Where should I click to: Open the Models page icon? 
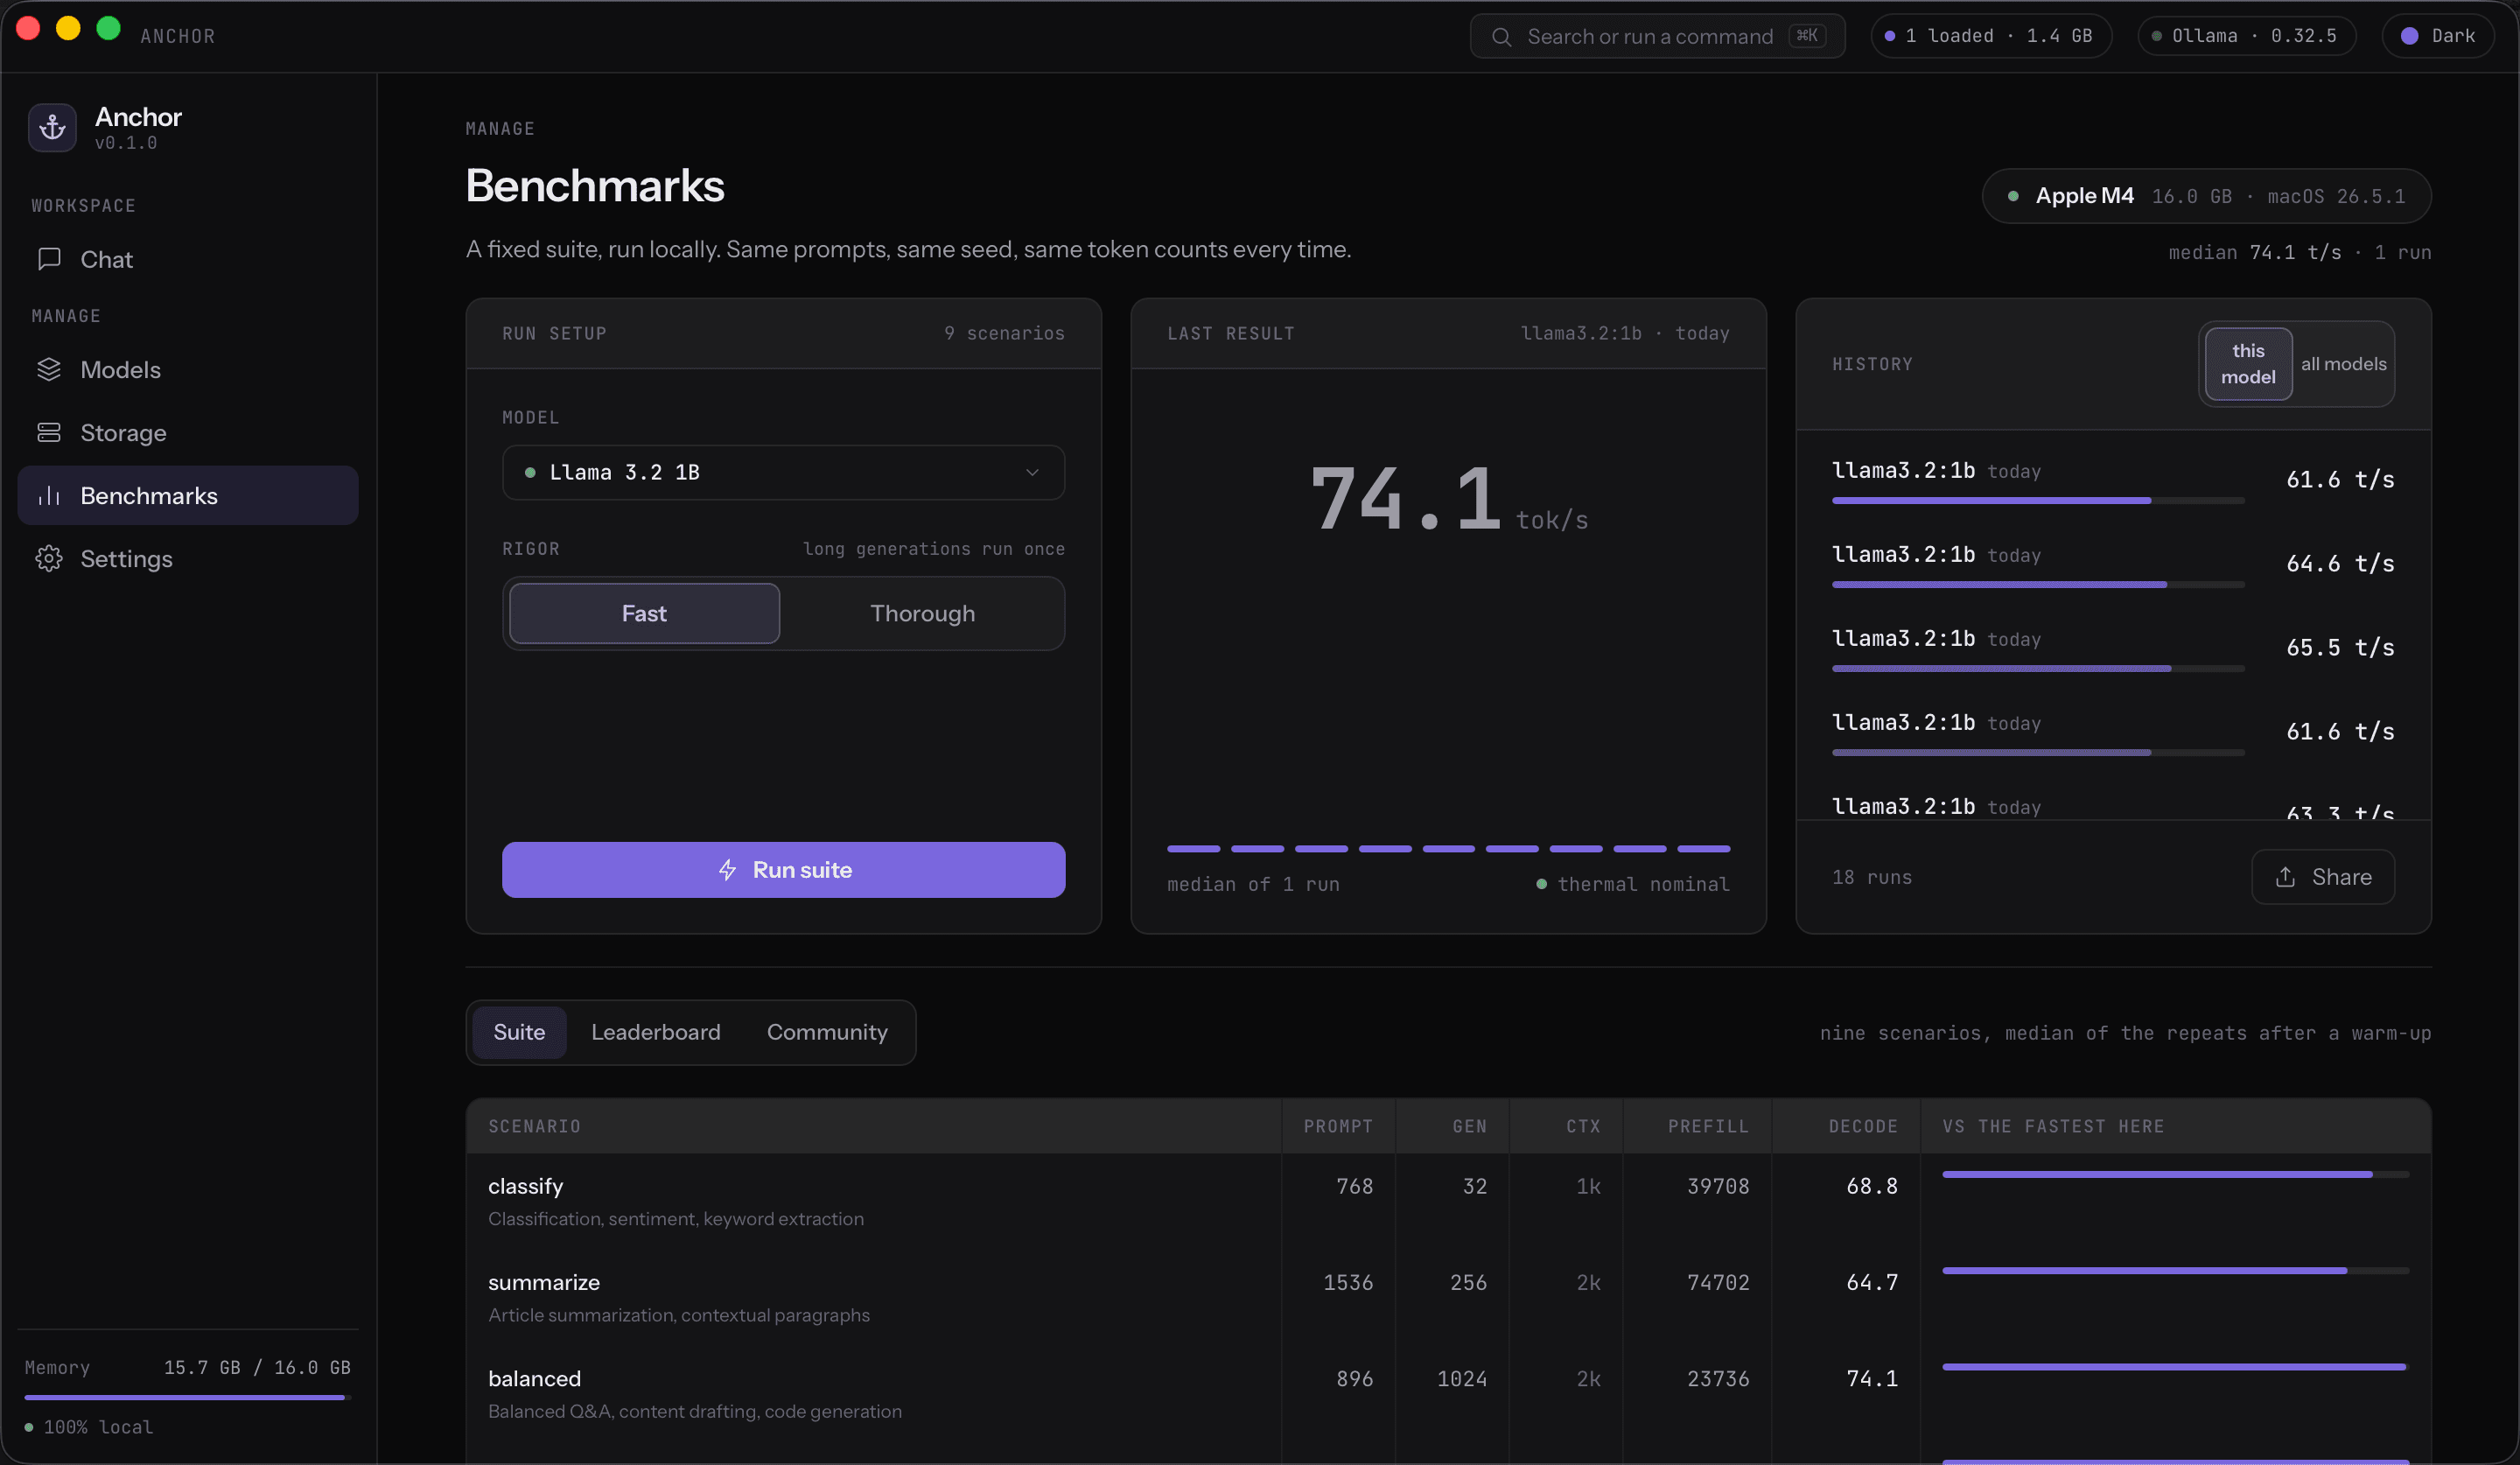pyautogui.click(x=49, y=369)
